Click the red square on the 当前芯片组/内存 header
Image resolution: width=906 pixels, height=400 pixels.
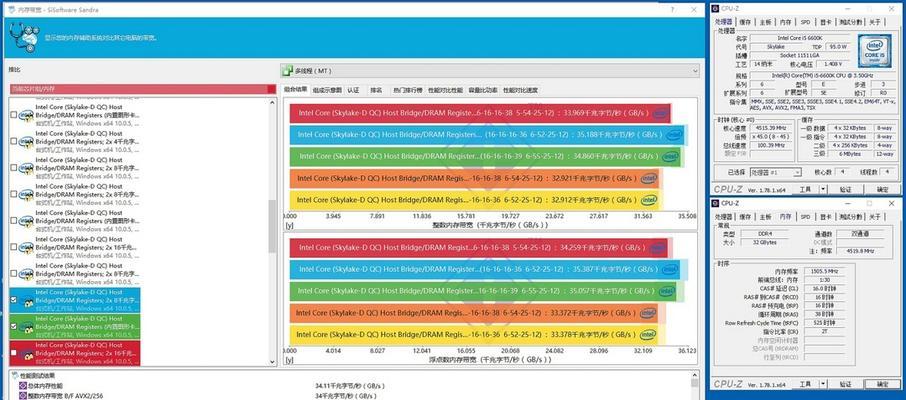272,89
